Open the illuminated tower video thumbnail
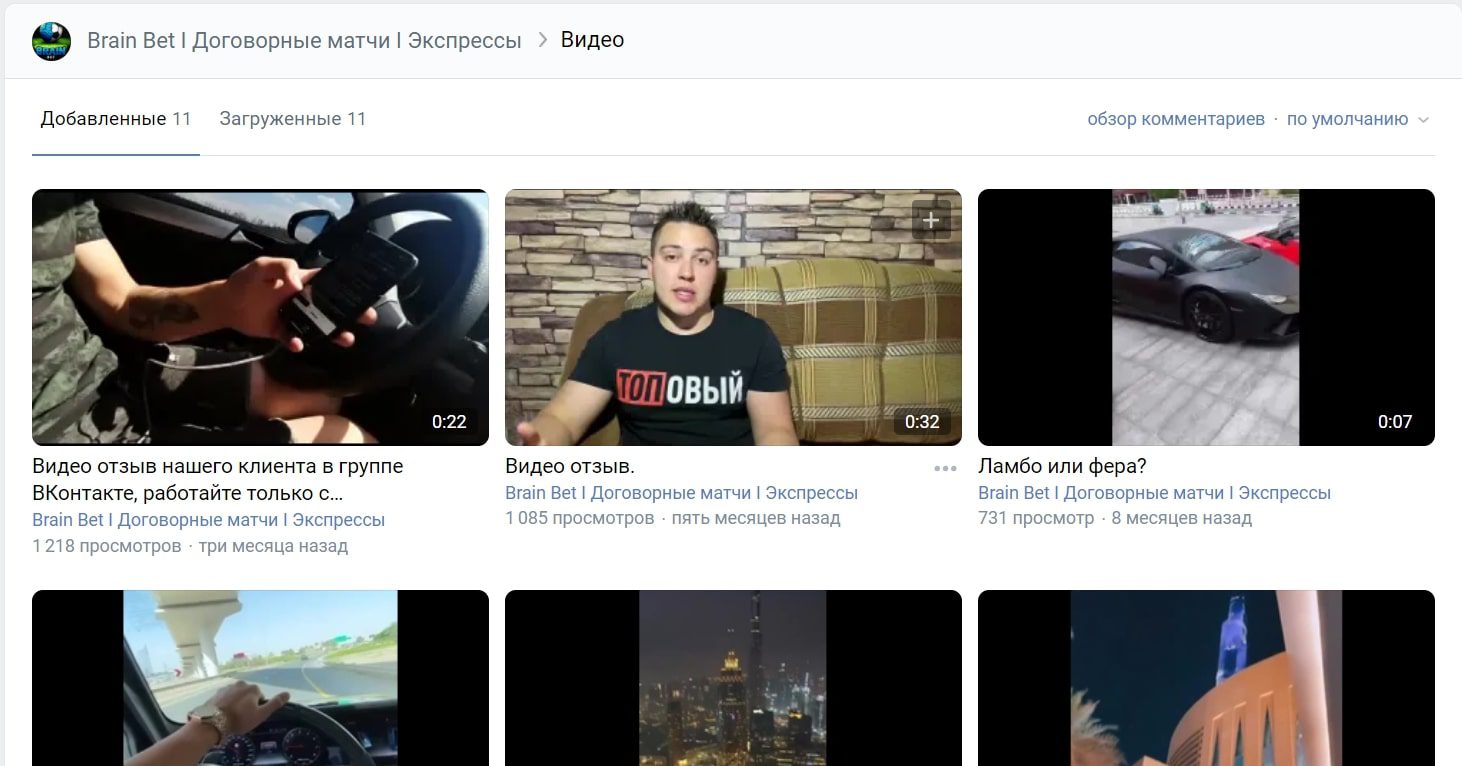1462x766 pixels. pyautogui.click(x=1206, y=678)
